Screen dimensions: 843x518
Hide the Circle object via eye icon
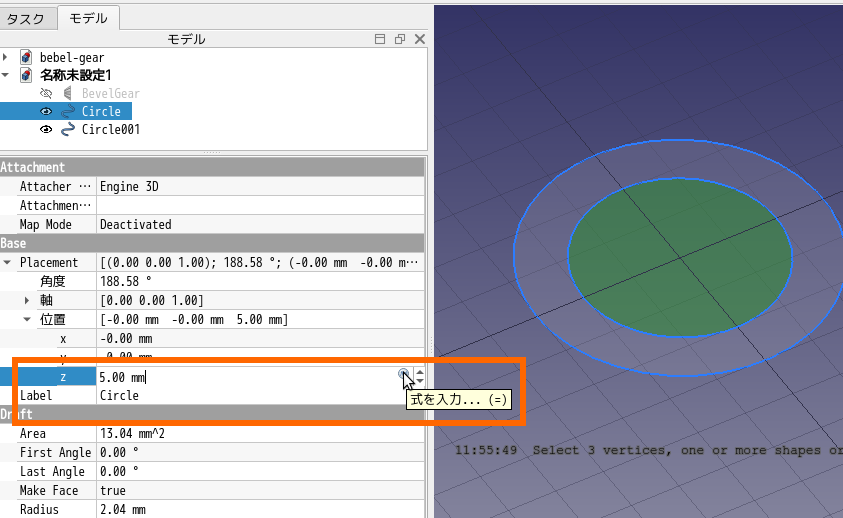tap(46, 112)
